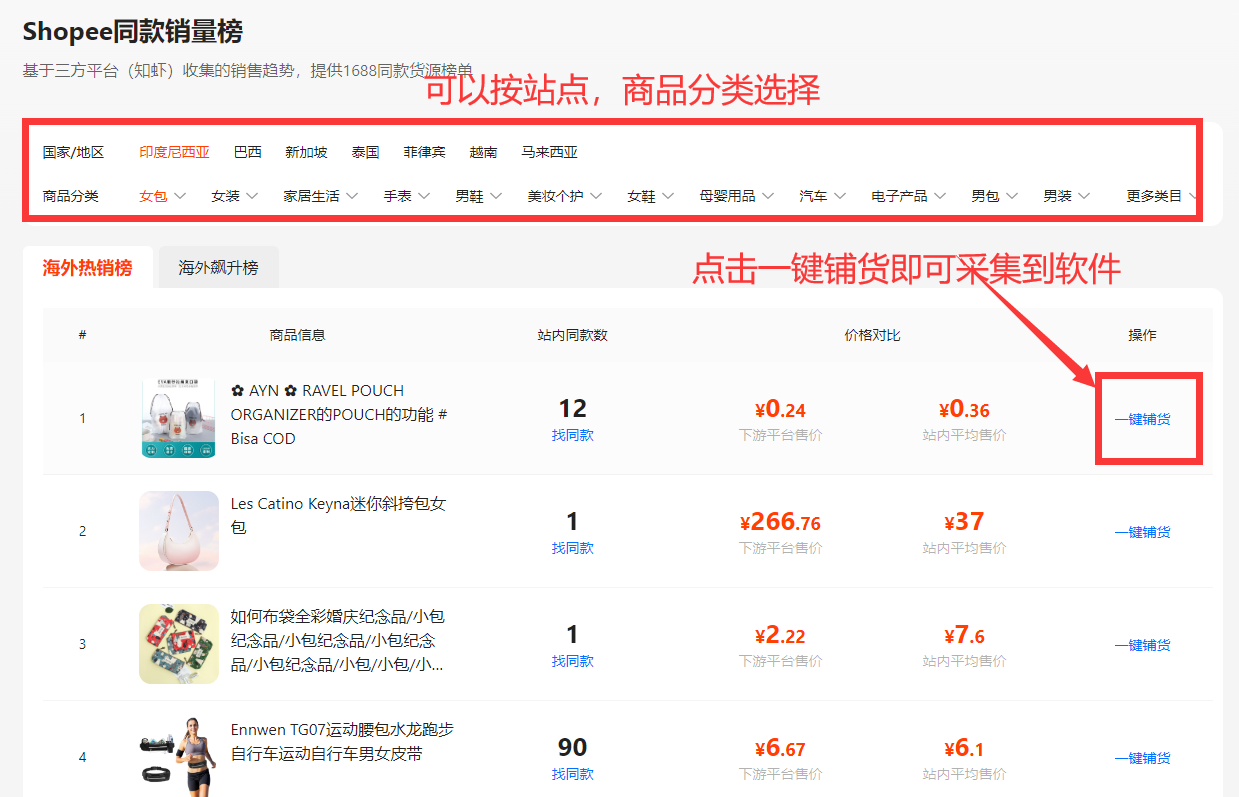Open the AYN RAVEL POUCH ORGANIZER title
Image resolution: width=1239 pixels, height=797 pixels.
(x=339, y=414)
